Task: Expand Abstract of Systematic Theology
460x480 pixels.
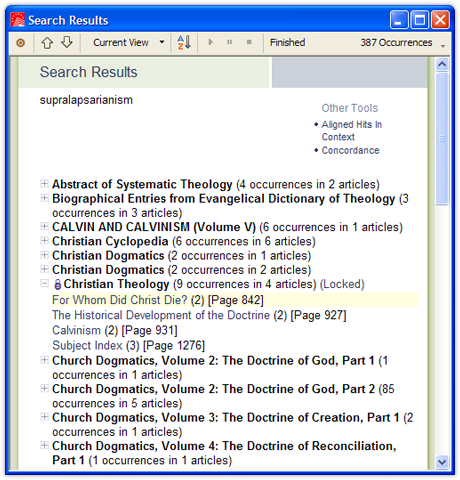Action: click(44, 183)
